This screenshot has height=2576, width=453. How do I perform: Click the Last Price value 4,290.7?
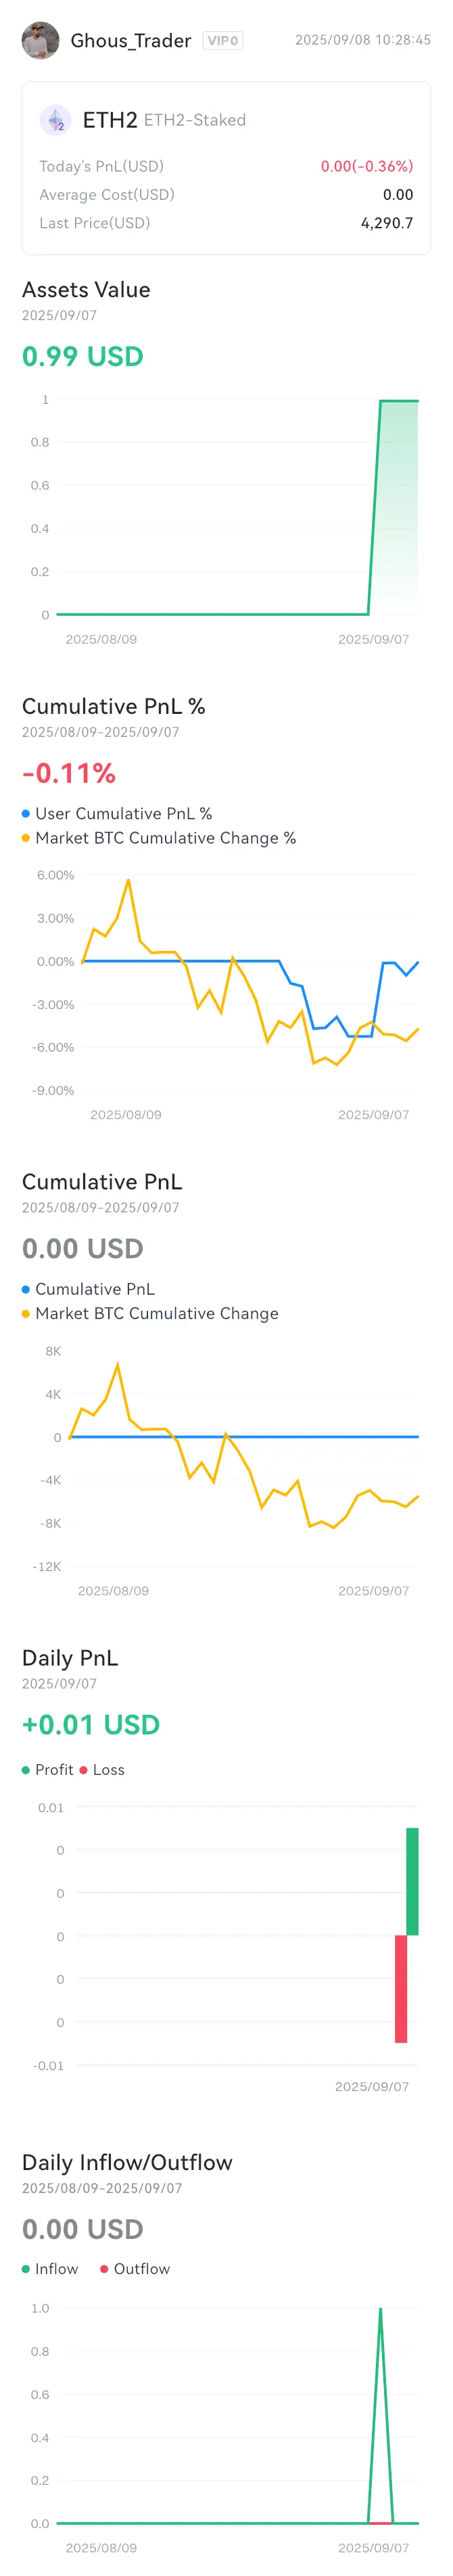(x=387, y=223)
